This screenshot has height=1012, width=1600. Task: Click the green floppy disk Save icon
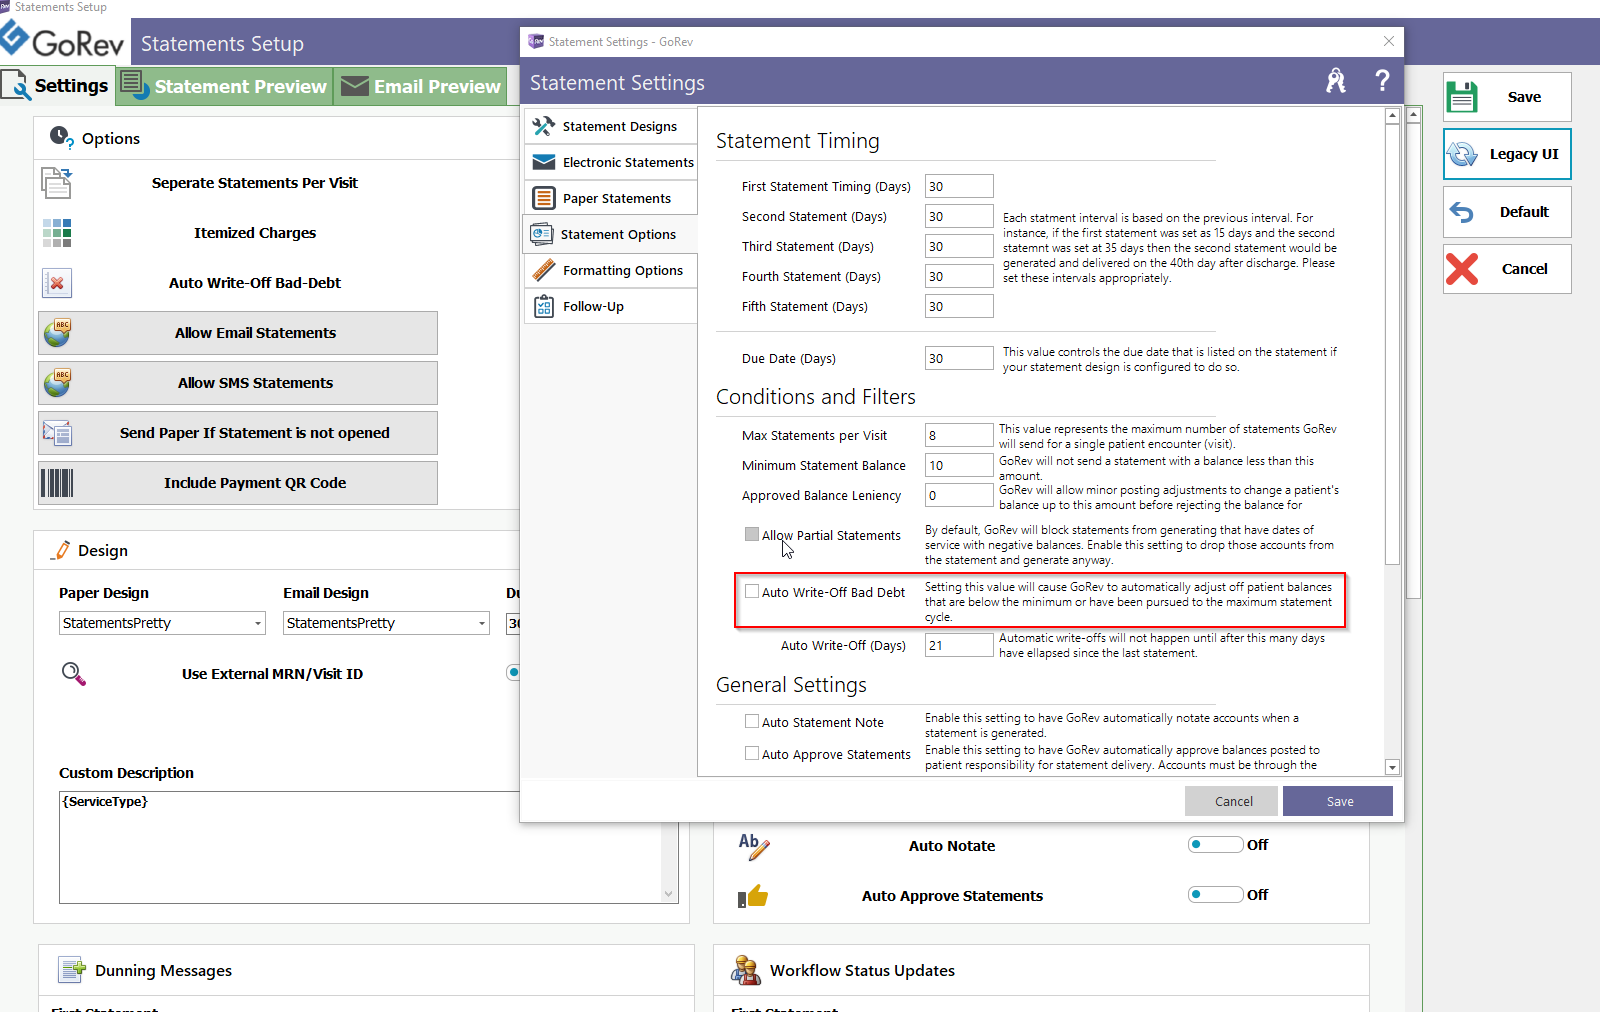1462,97
